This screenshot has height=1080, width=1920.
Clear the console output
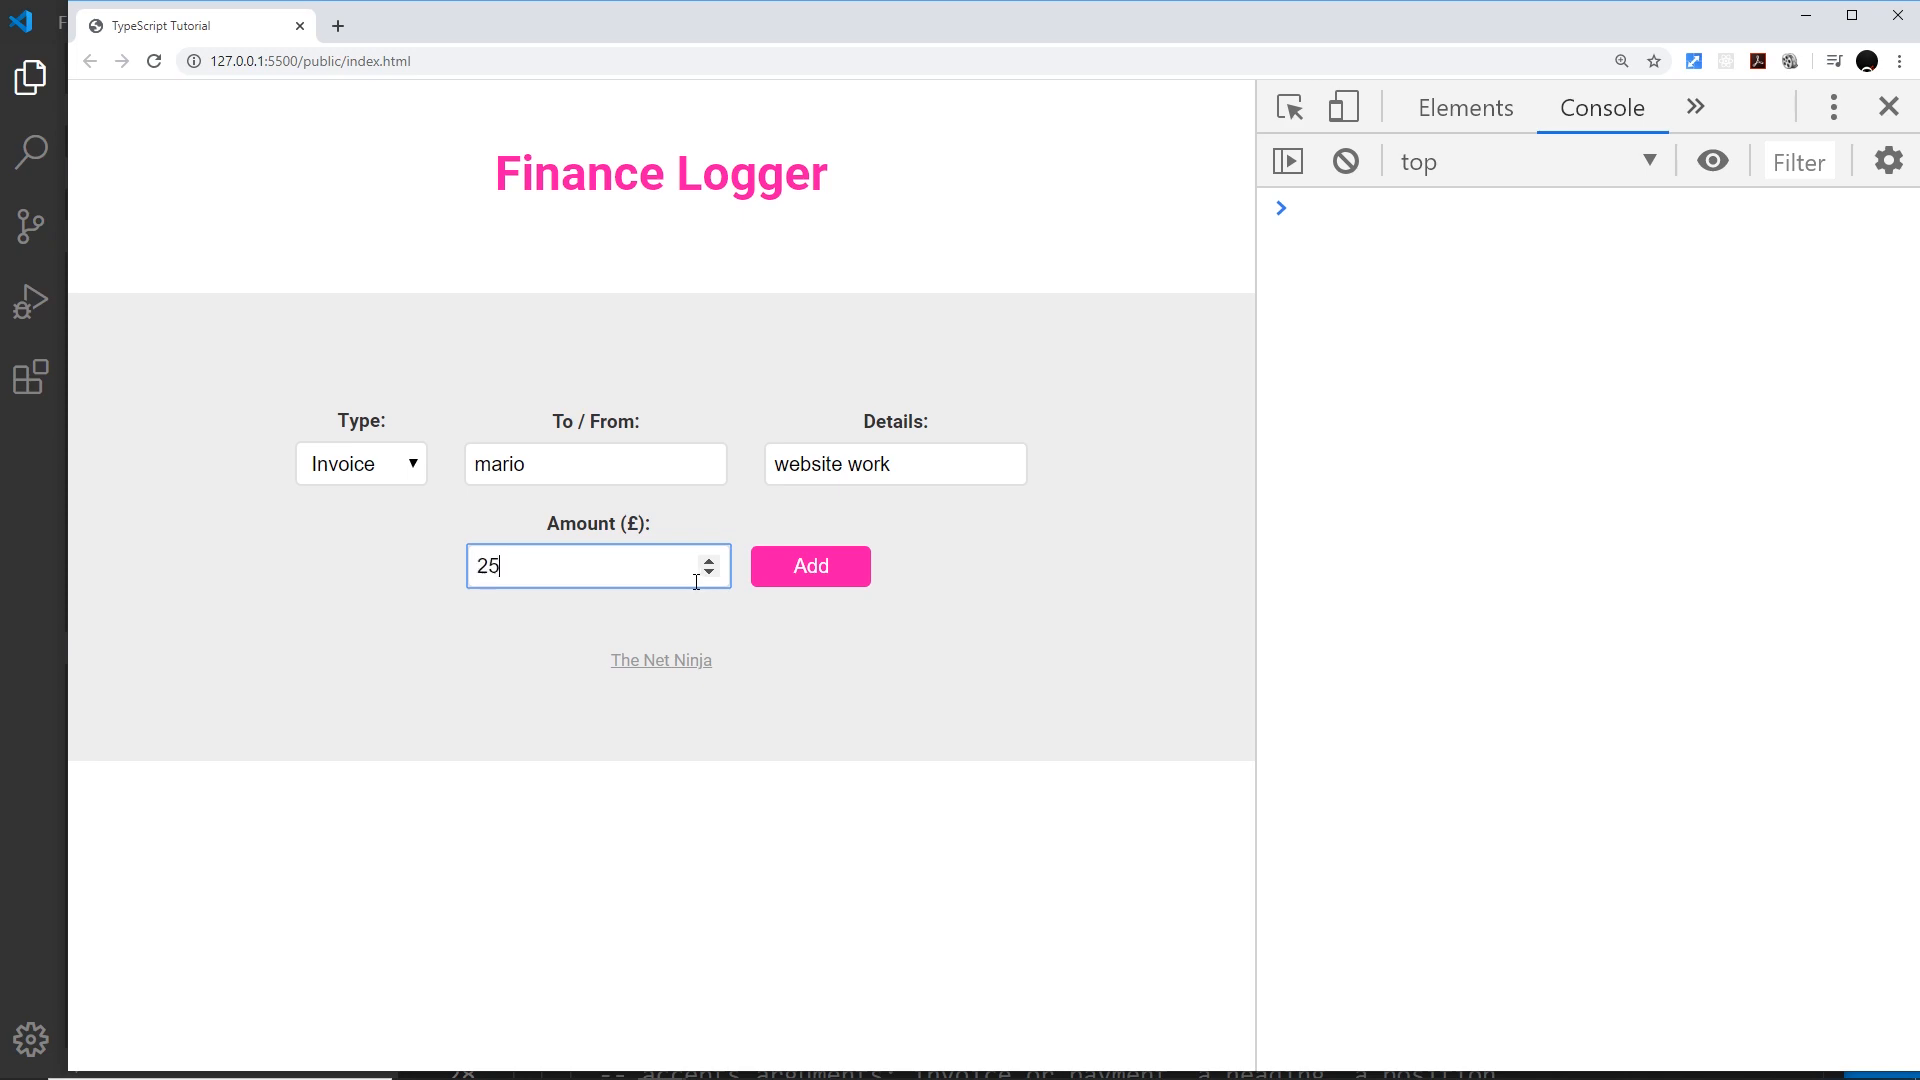click(1346, 161)
